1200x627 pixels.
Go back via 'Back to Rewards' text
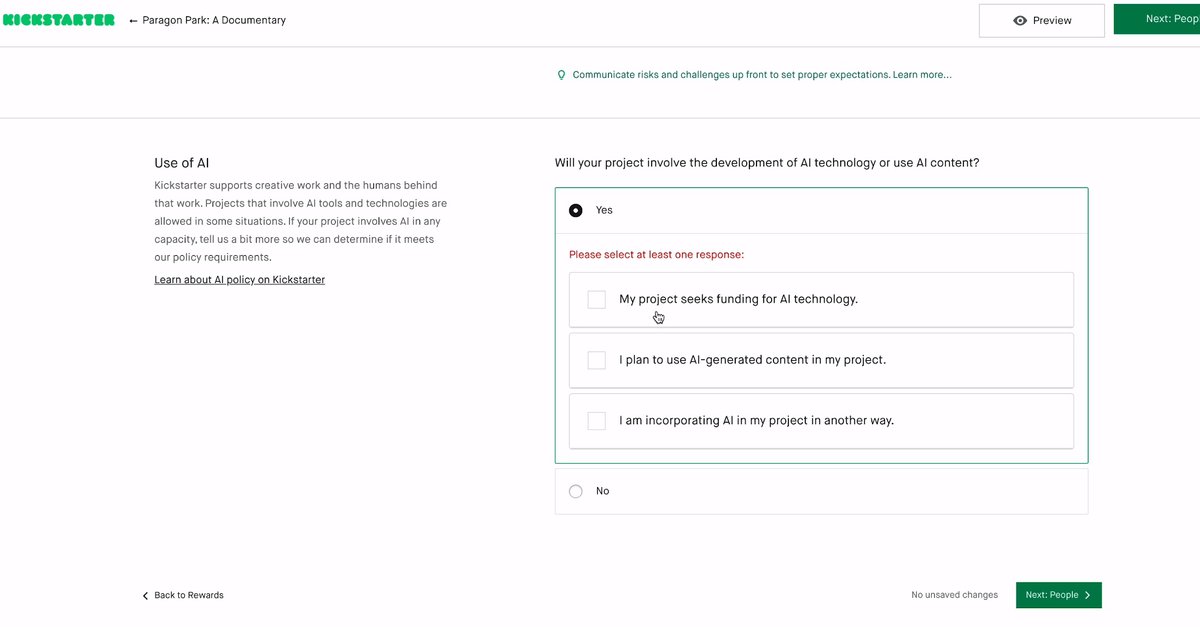(x=189, y=596)
